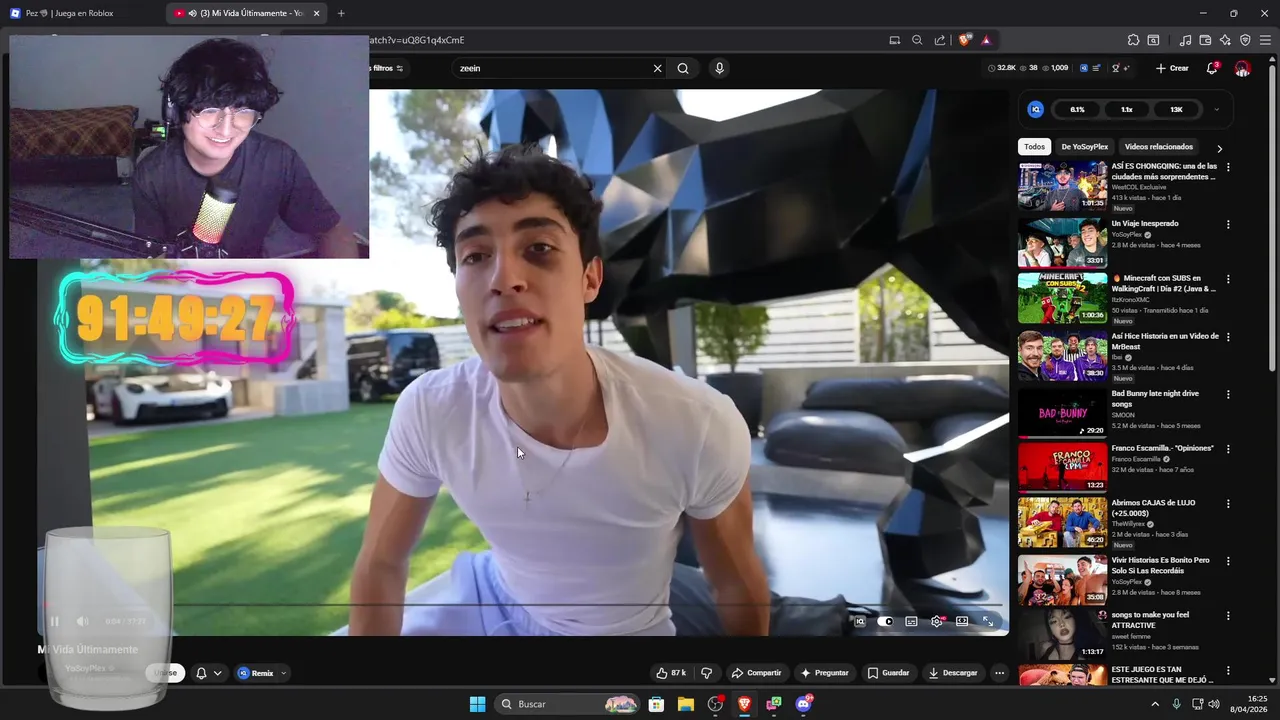Open the notifications bell
The width and height of the screenshot is (1280, 720).
[x=1212, y=68]
